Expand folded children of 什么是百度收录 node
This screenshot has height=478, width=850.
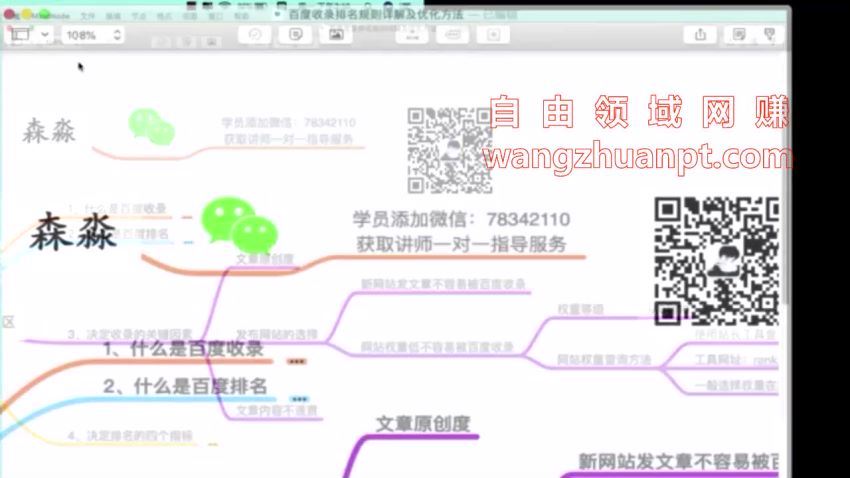[x=297, y=361]
